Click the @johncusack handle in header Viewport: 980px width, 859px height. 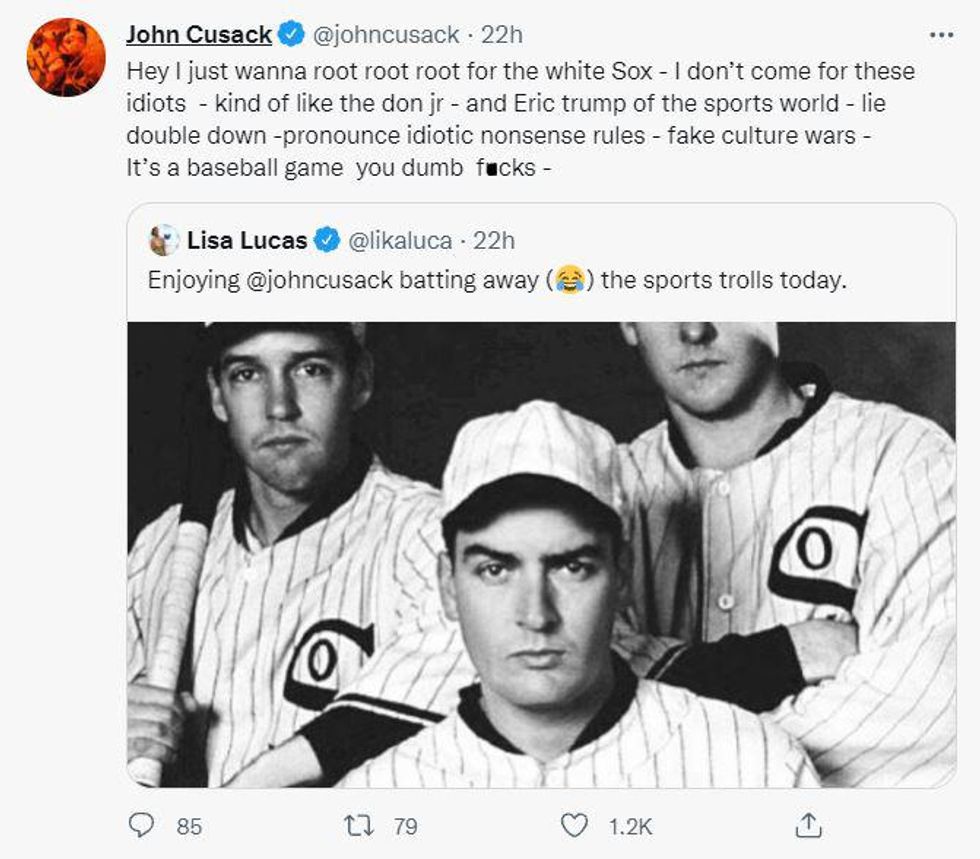coord(386,35)
